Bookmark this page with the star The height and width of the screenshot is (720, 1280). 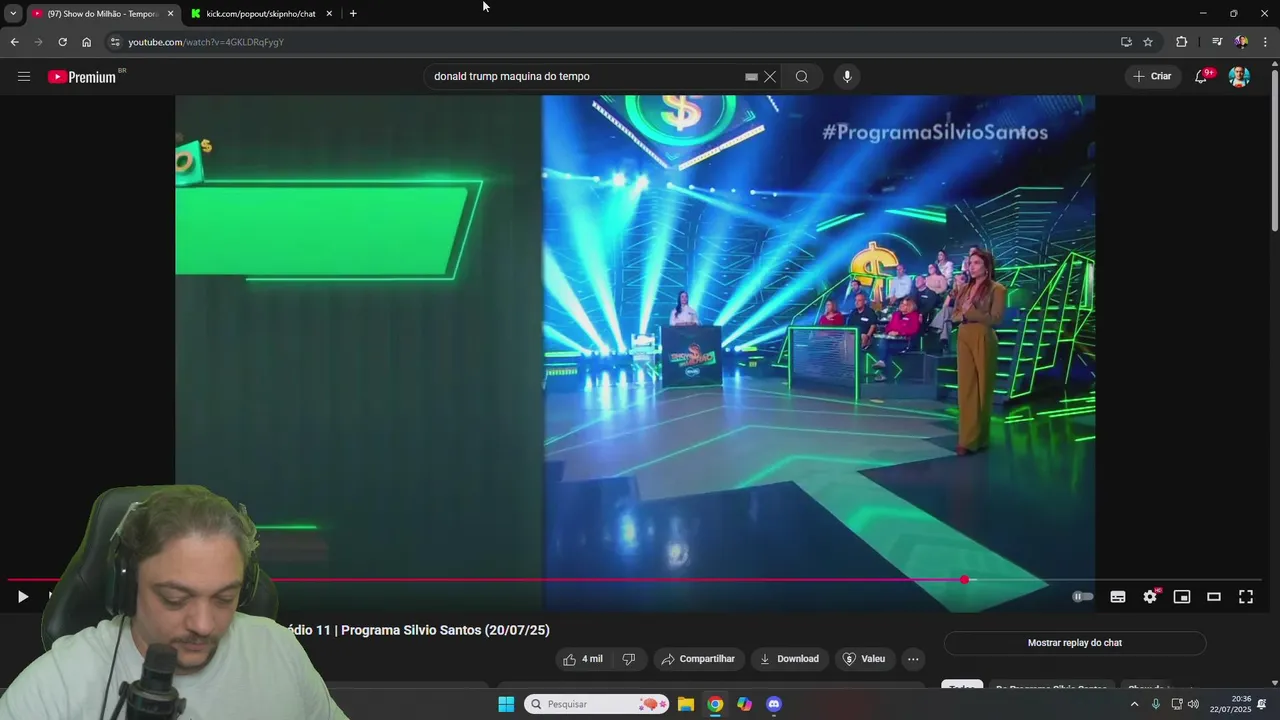[x=1148, y=42]
